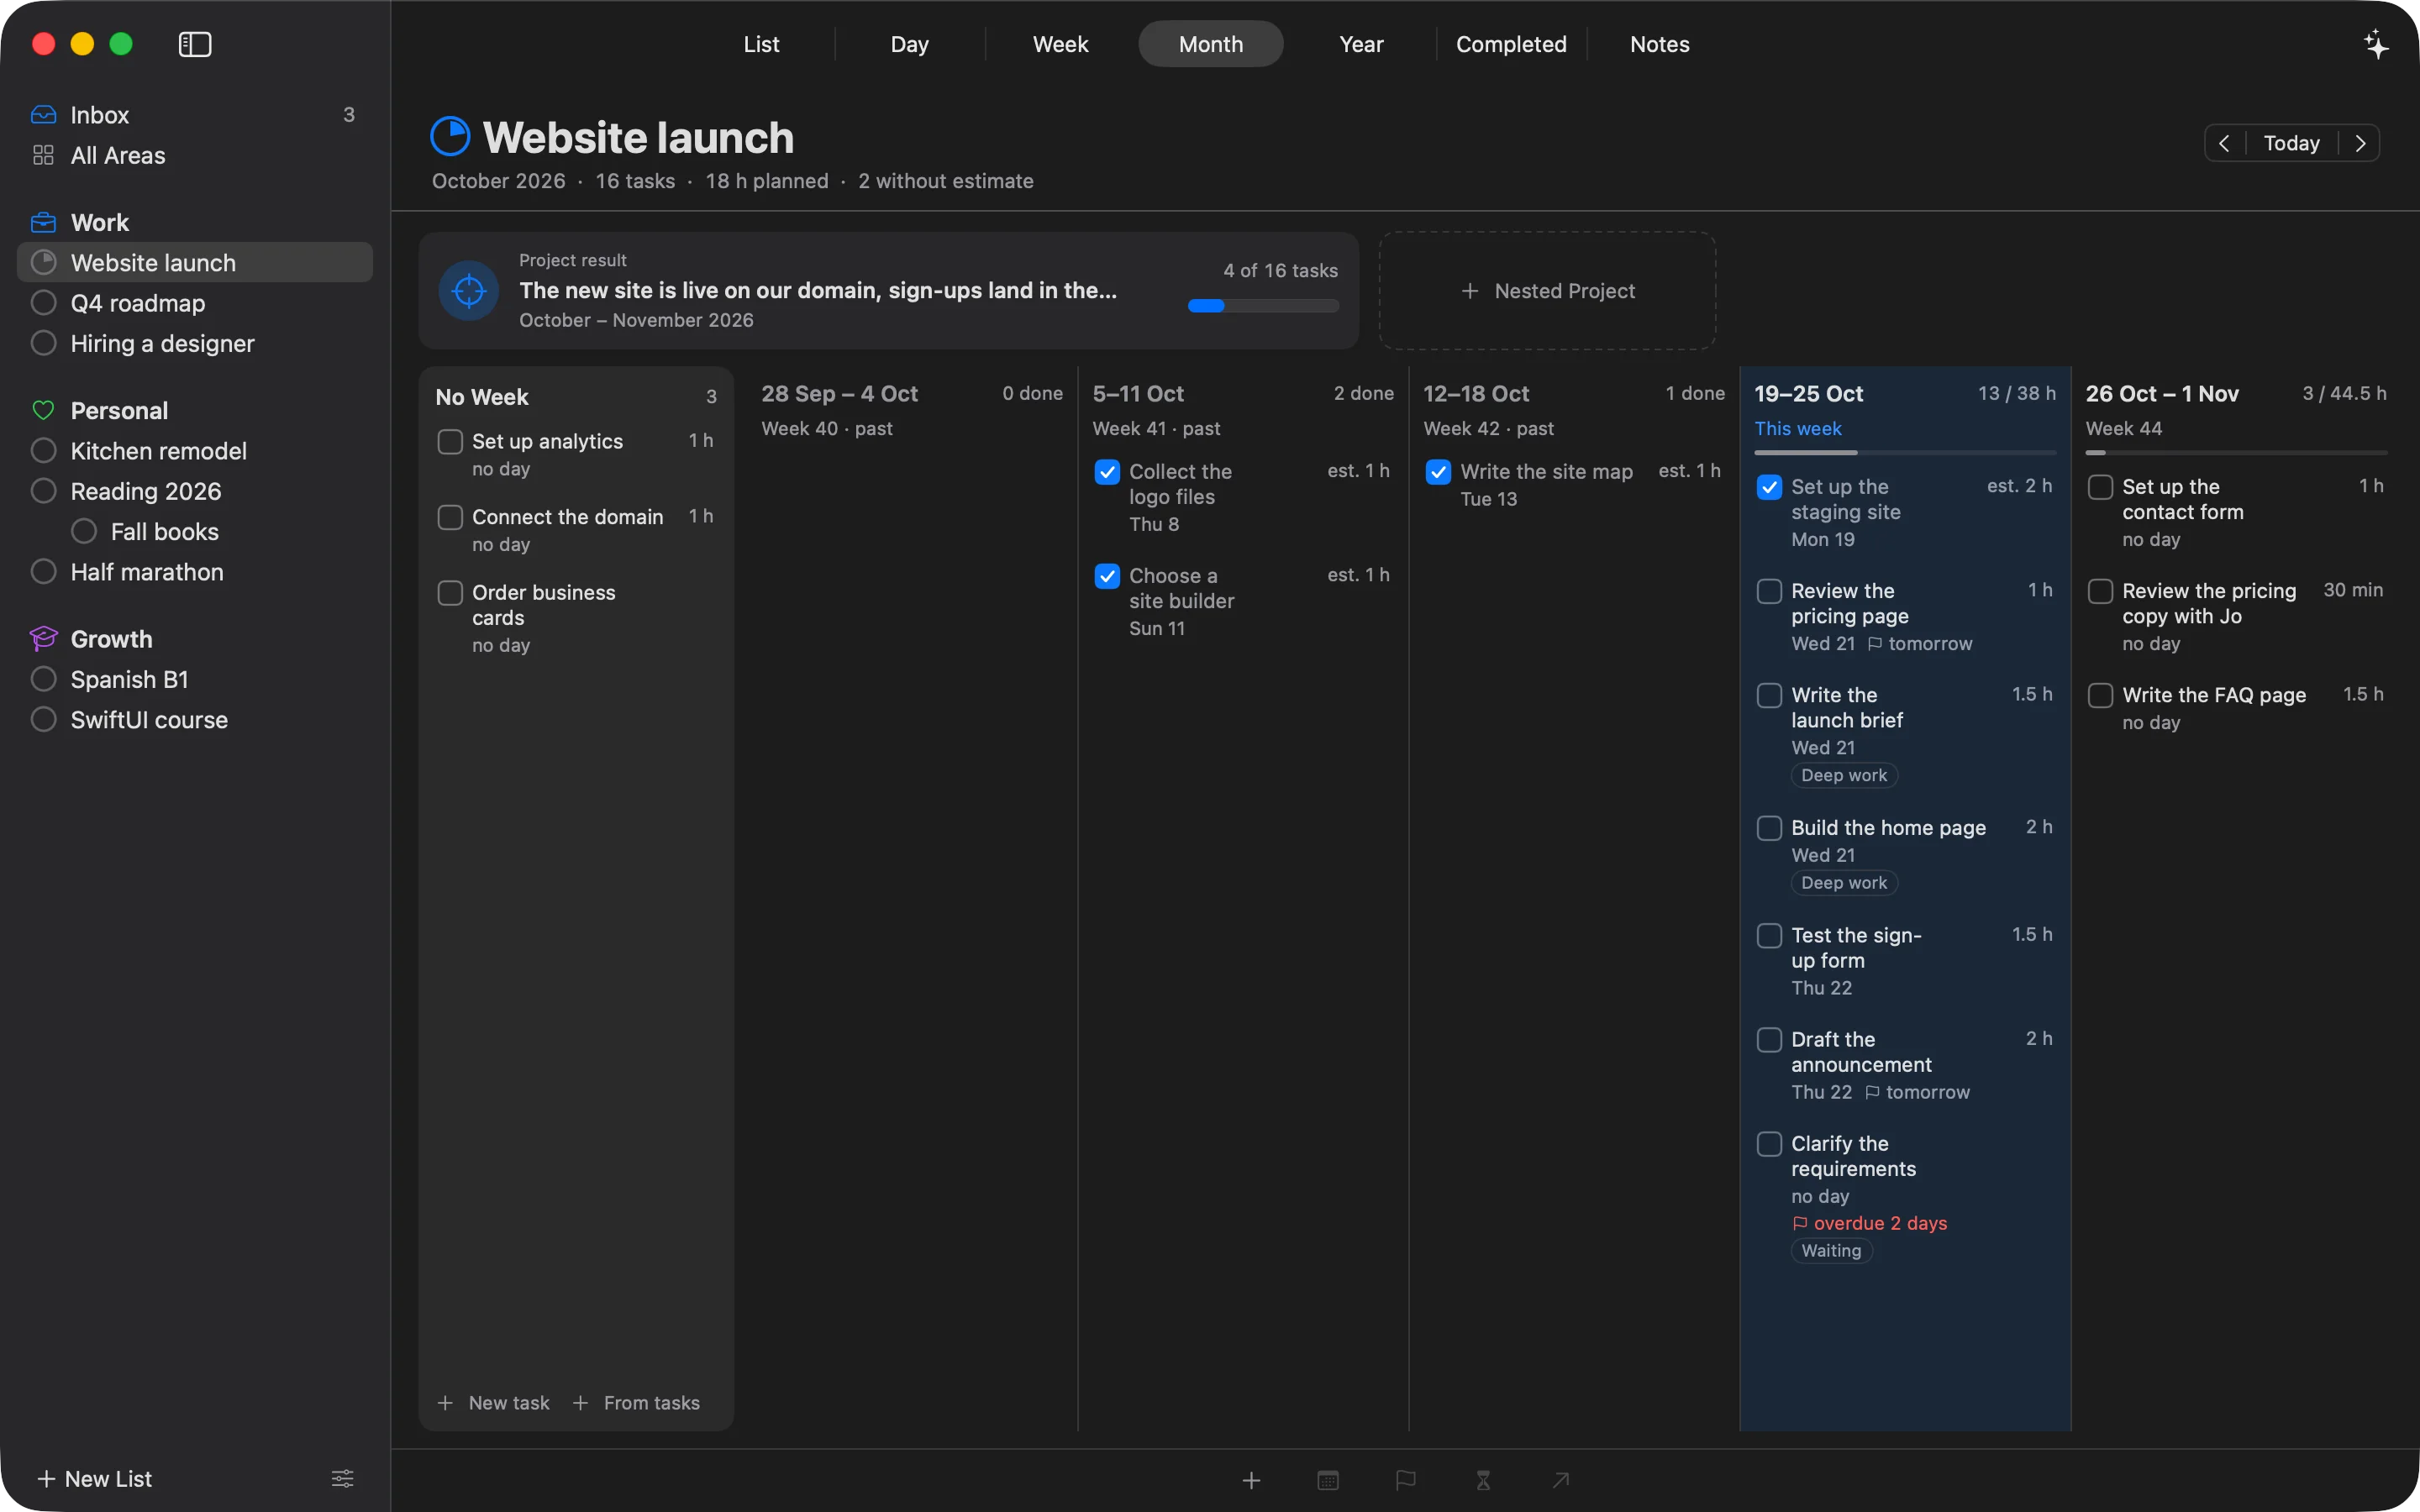The width and height of the screenshot is (2420, 1512).
Task: Uncheck Write the site map task
Action: pyautogui.click(x=1438, y=471)
